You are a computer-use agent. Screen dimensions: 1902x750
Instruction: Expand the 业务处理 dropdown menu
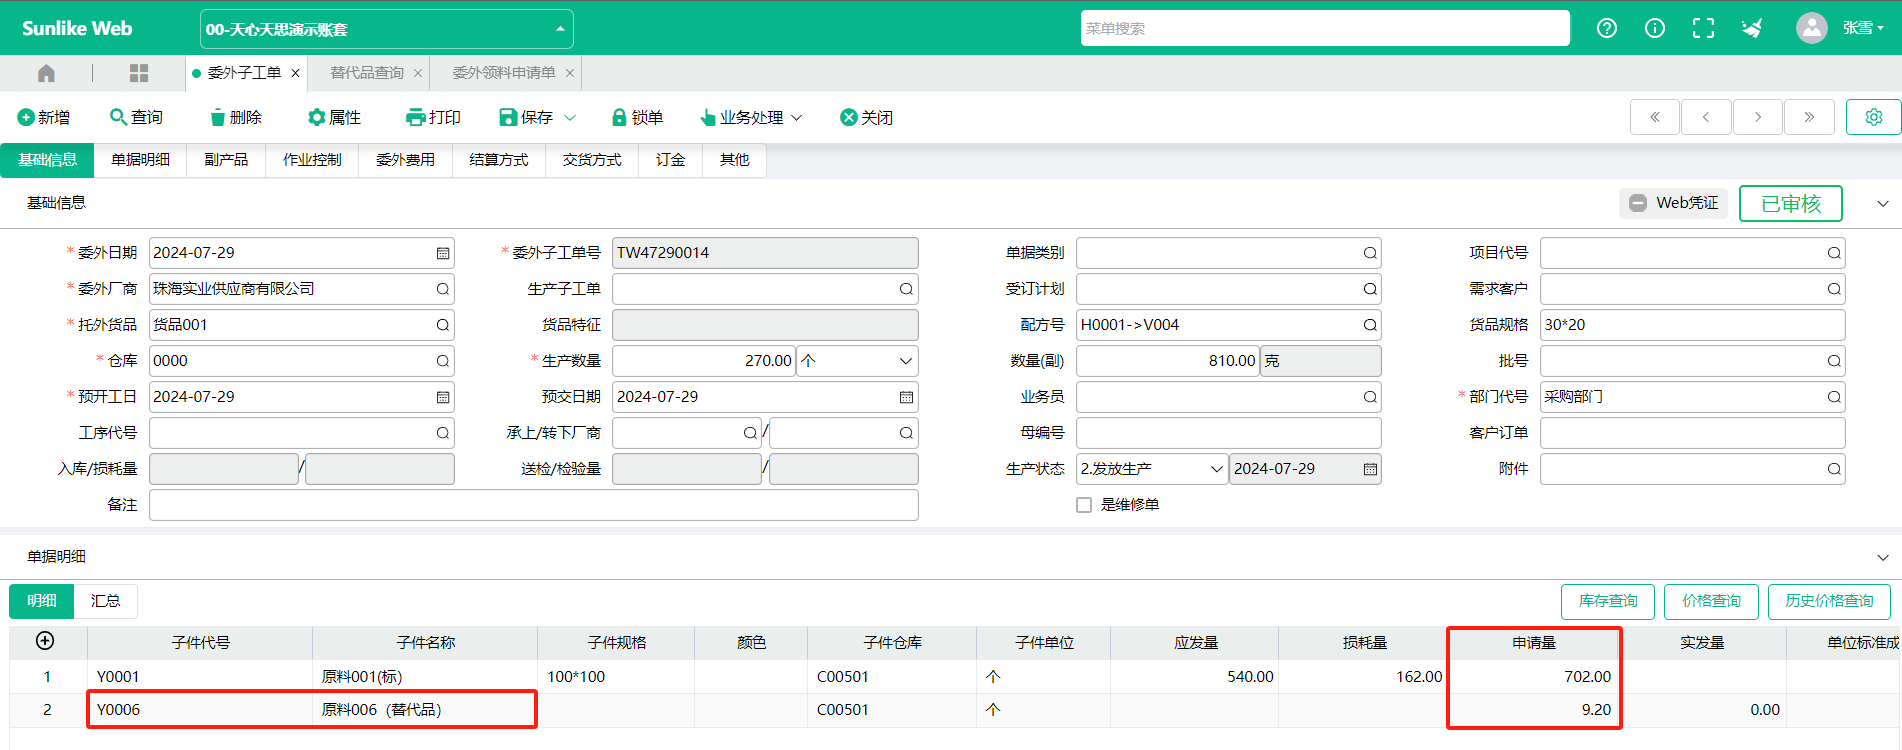[x=751, y=117]
